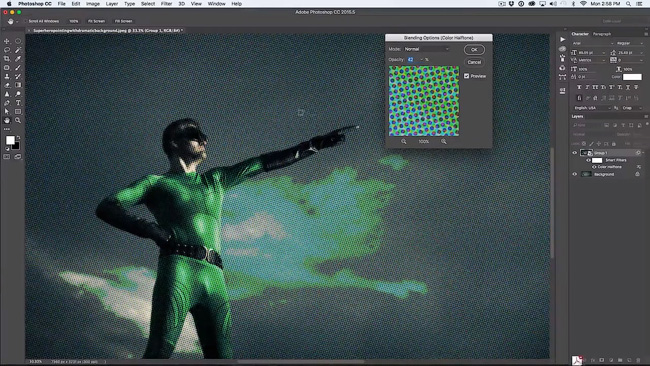Image resolution: width=650 pixels, height=366 pixels.
Task: Select the Brush tool
Action: pos(18,68)
